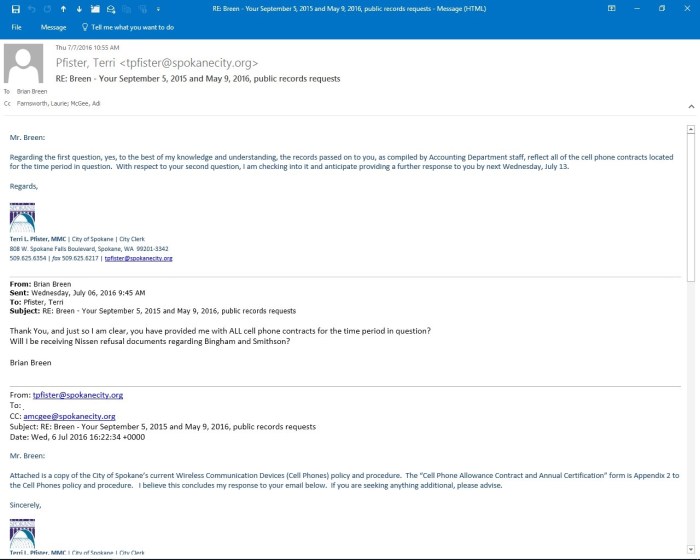Go to the previous item with up arrow

coord(64,9)
